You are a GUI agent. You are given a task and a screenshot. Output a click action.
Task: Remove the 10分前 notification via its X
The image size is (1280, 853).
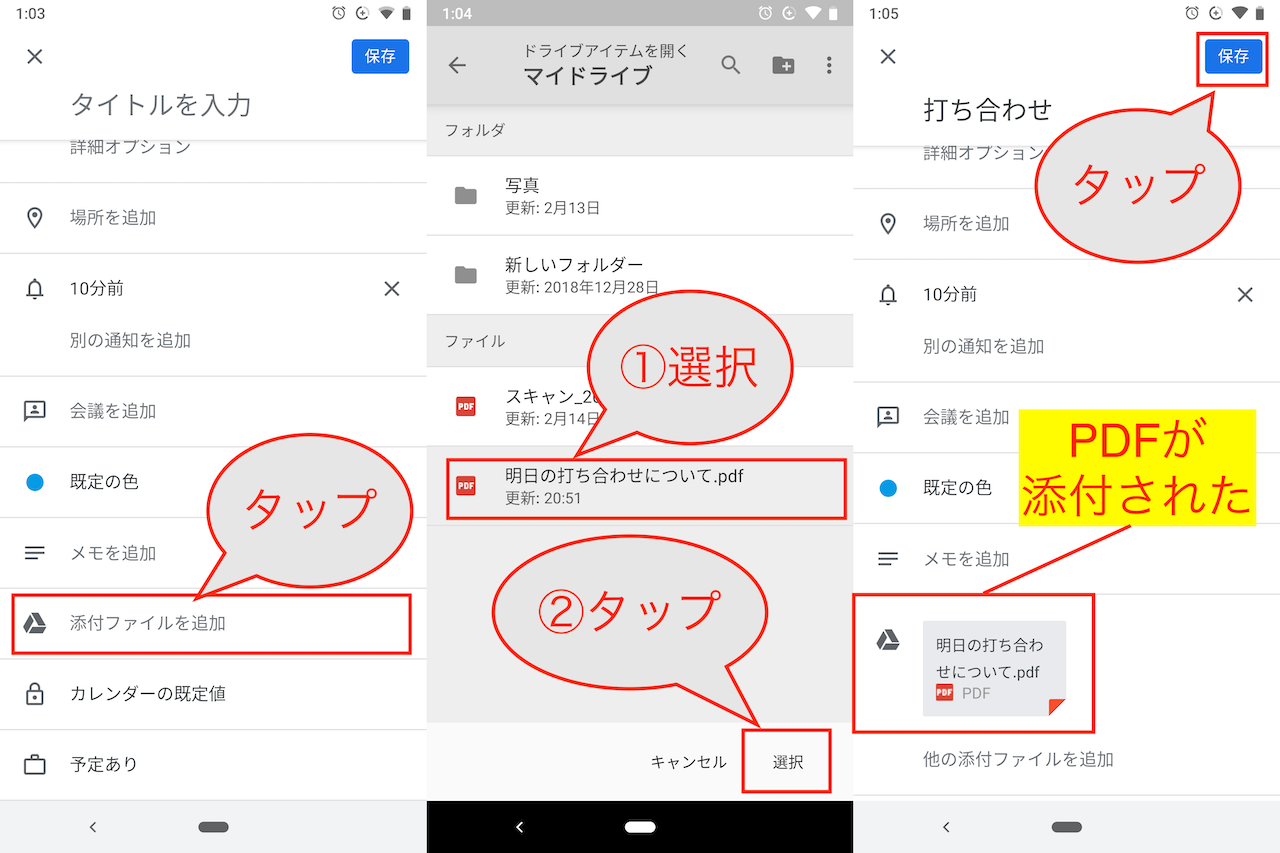392,288
